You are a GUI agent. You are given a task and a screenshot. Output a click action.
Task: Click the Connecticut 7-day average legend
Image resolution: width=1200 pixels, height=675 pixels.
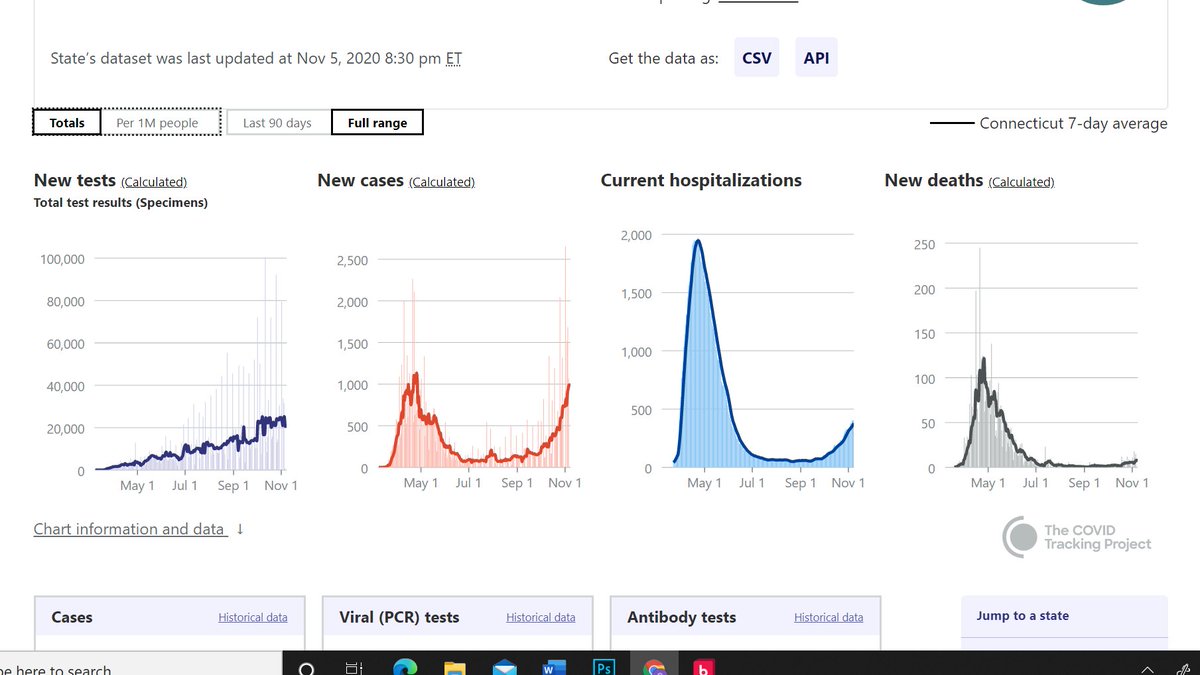[x=1049, y=123]
